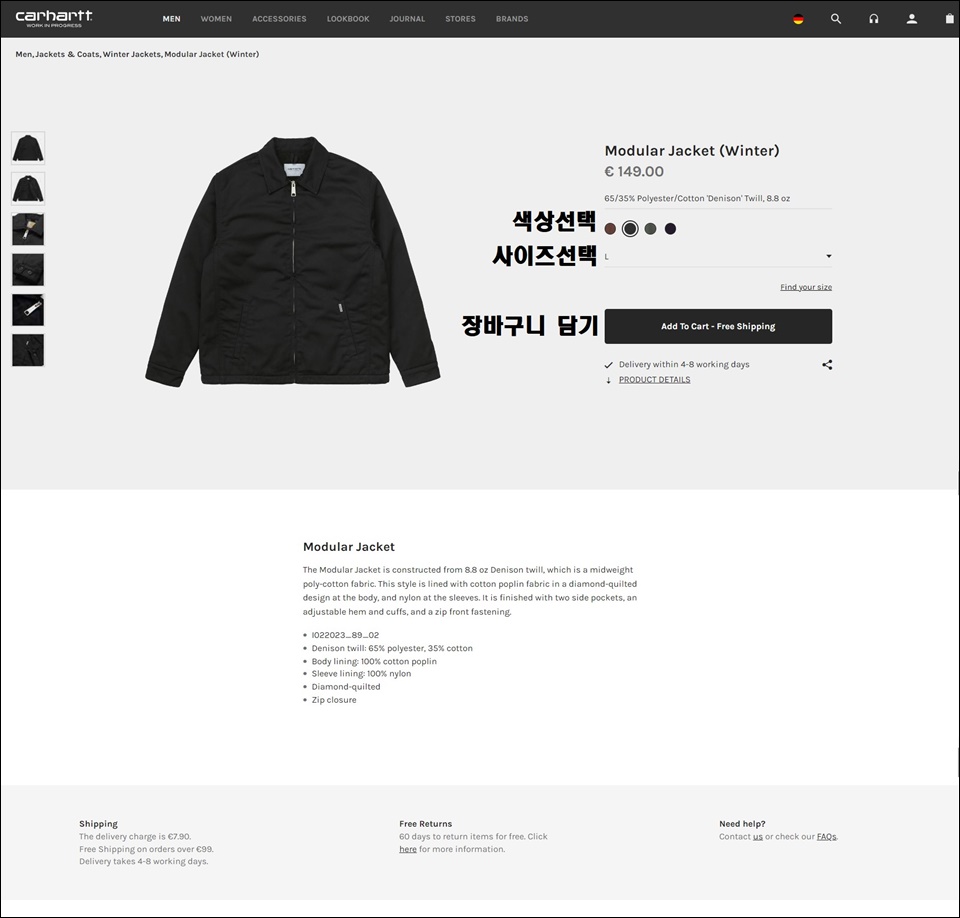Open the Contact 'us' link

point(758,837)
